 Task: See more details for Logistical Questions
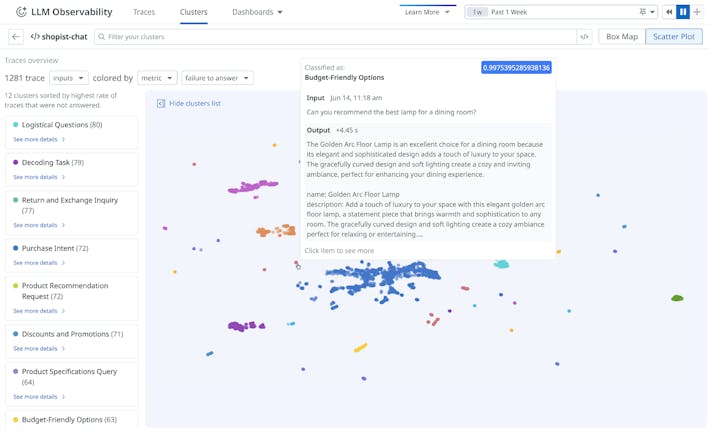coord(36,140)
